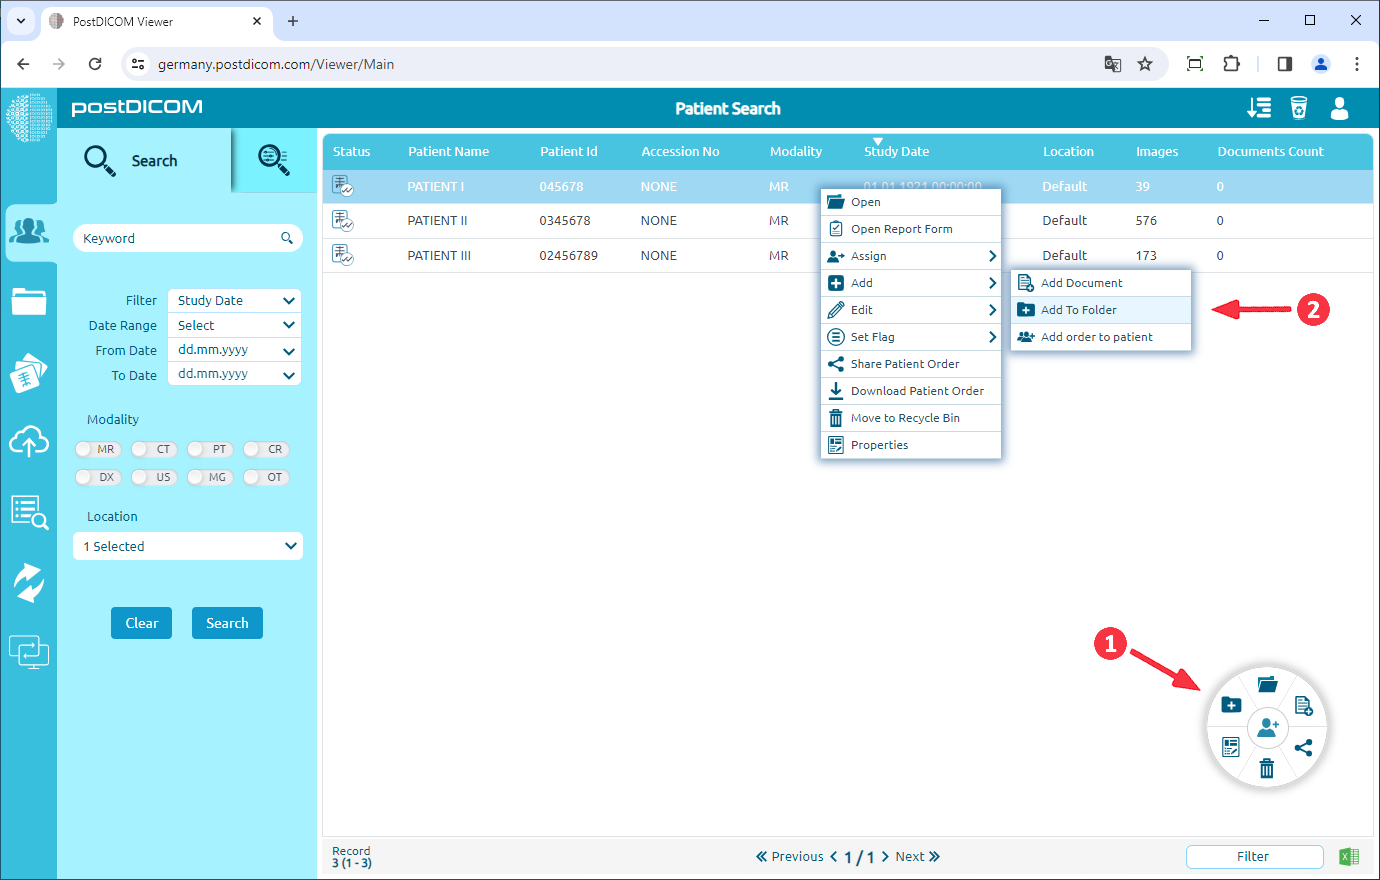The height and width of the screenshot is (880, 1380).
Task: Select the Folders icon in sidebar
Action: tap(30, 300)
